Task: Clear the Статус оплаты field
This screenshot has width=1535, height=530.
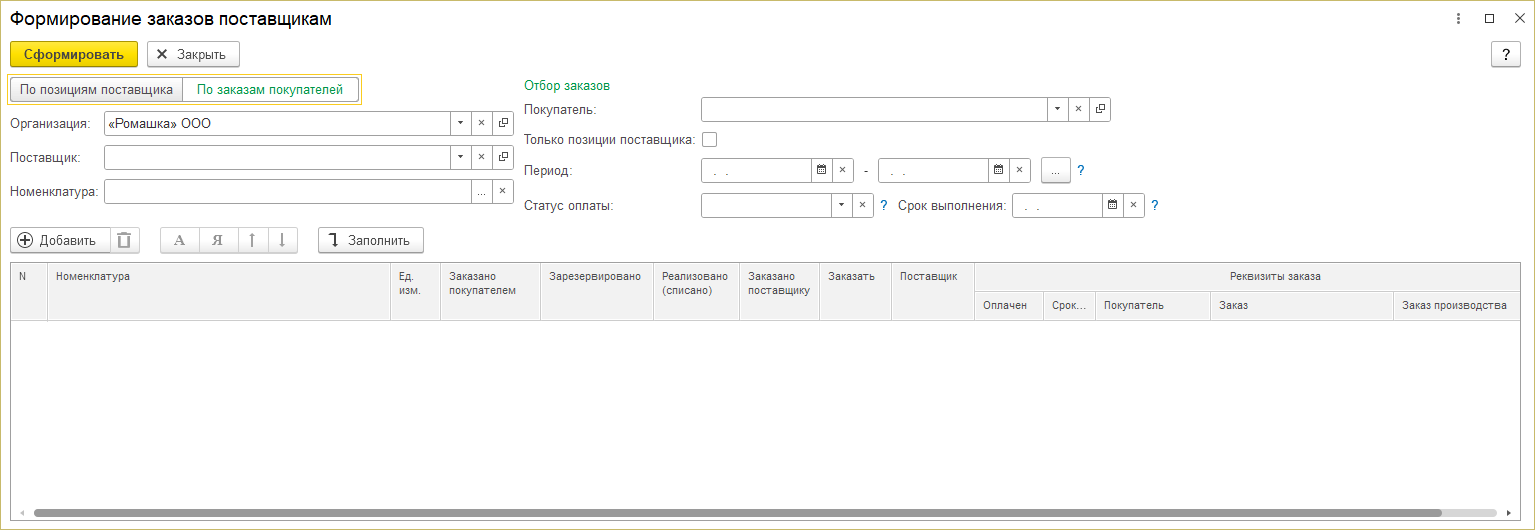Action: [x=864, y=205]
